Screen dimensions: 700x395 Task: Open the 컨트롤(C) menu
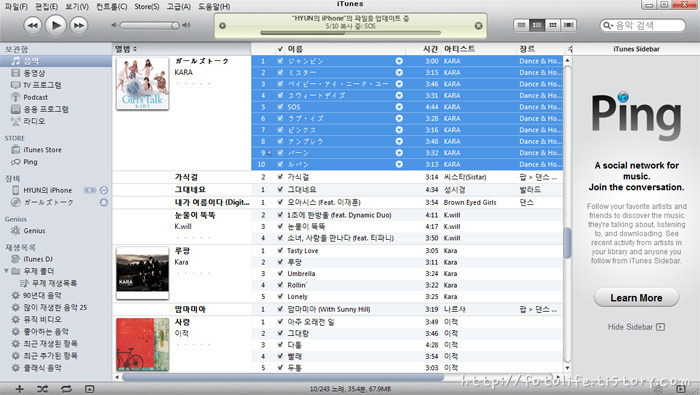[x=112, y=6]
